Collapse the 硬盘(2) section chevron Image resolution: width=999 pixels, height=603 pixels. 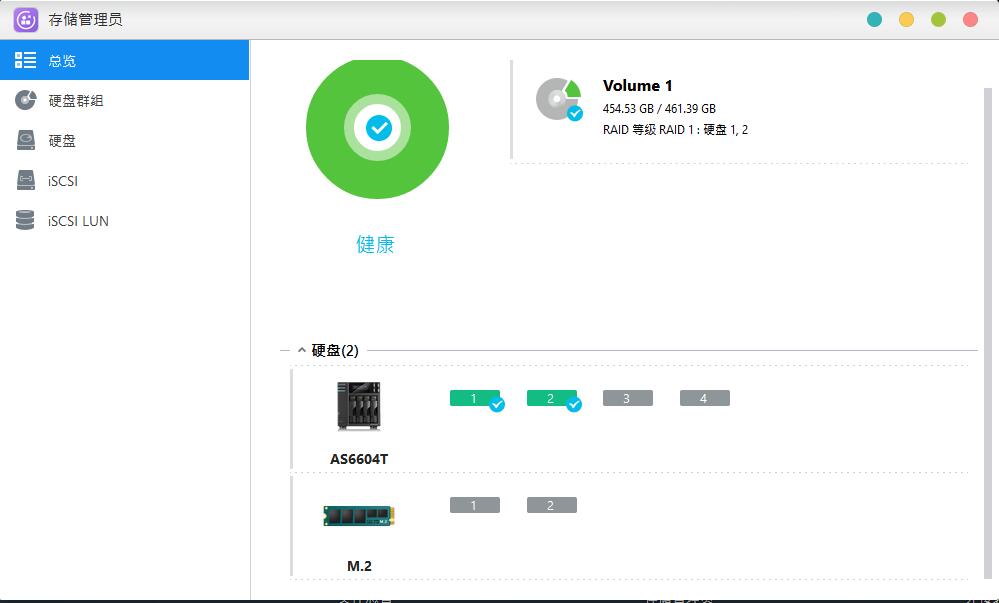tap(301, 350)
